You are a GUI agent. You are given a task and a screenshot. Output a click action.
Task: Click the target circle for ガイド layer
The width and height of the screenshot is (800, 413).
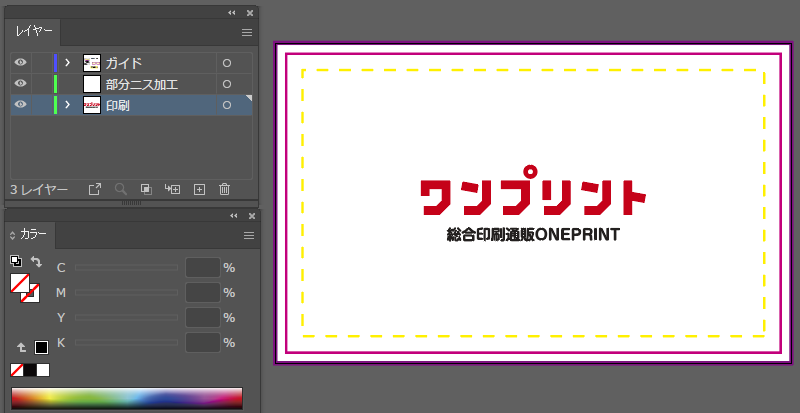coord(227,63)
